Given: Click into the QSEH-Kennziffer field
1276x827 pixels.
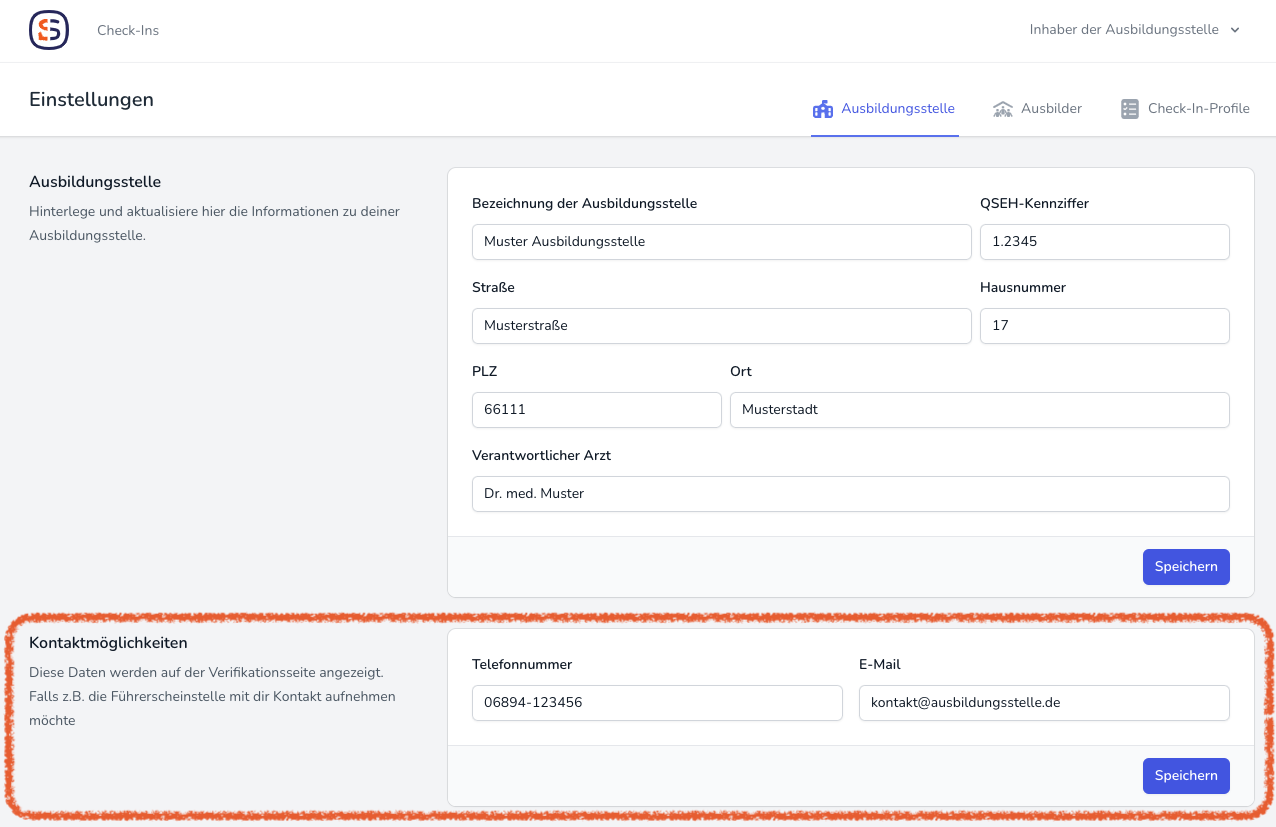Looking at the screenshot, I should tap(1104, 242).
